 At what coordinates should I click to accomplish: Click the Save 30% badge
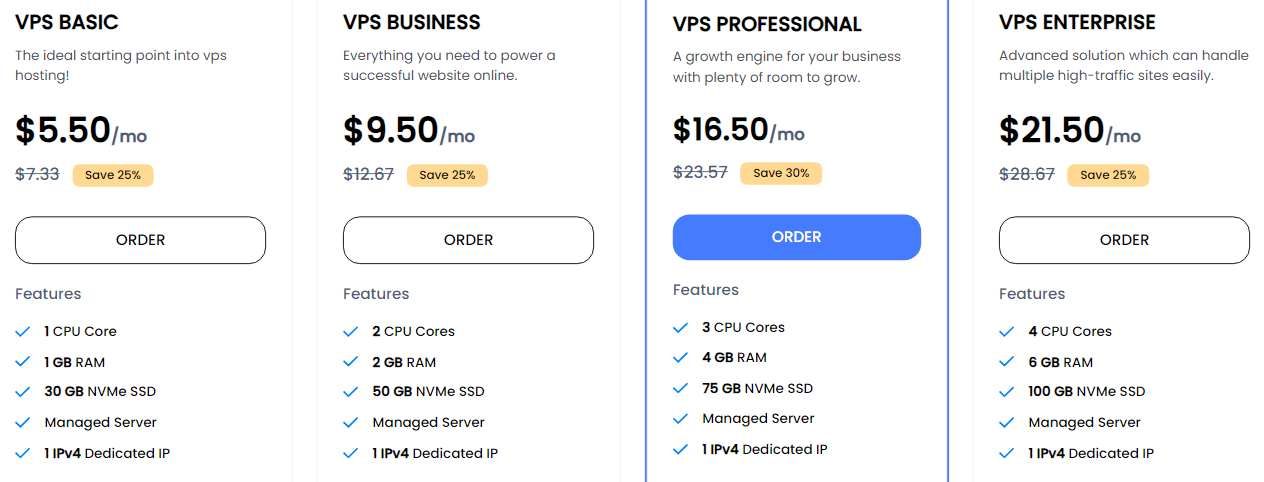[781, 173]
